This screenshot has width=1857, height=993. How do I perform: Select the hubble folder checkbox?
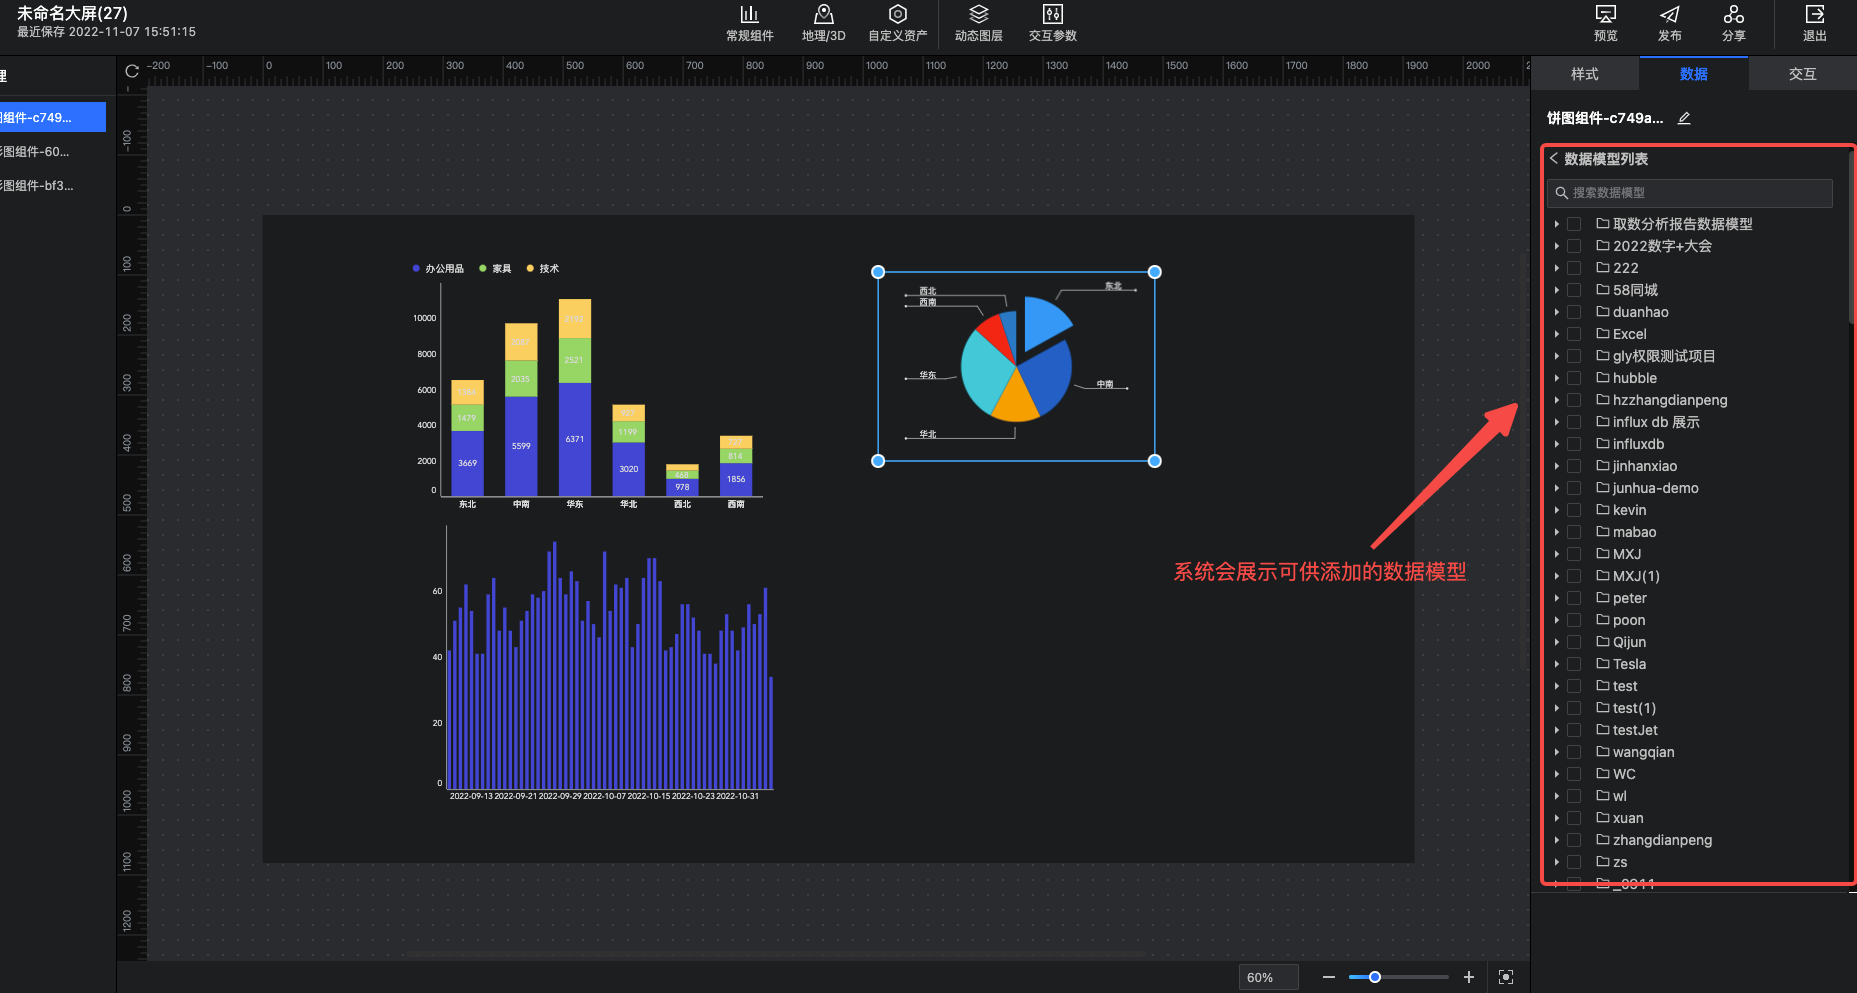(1574, 378)
